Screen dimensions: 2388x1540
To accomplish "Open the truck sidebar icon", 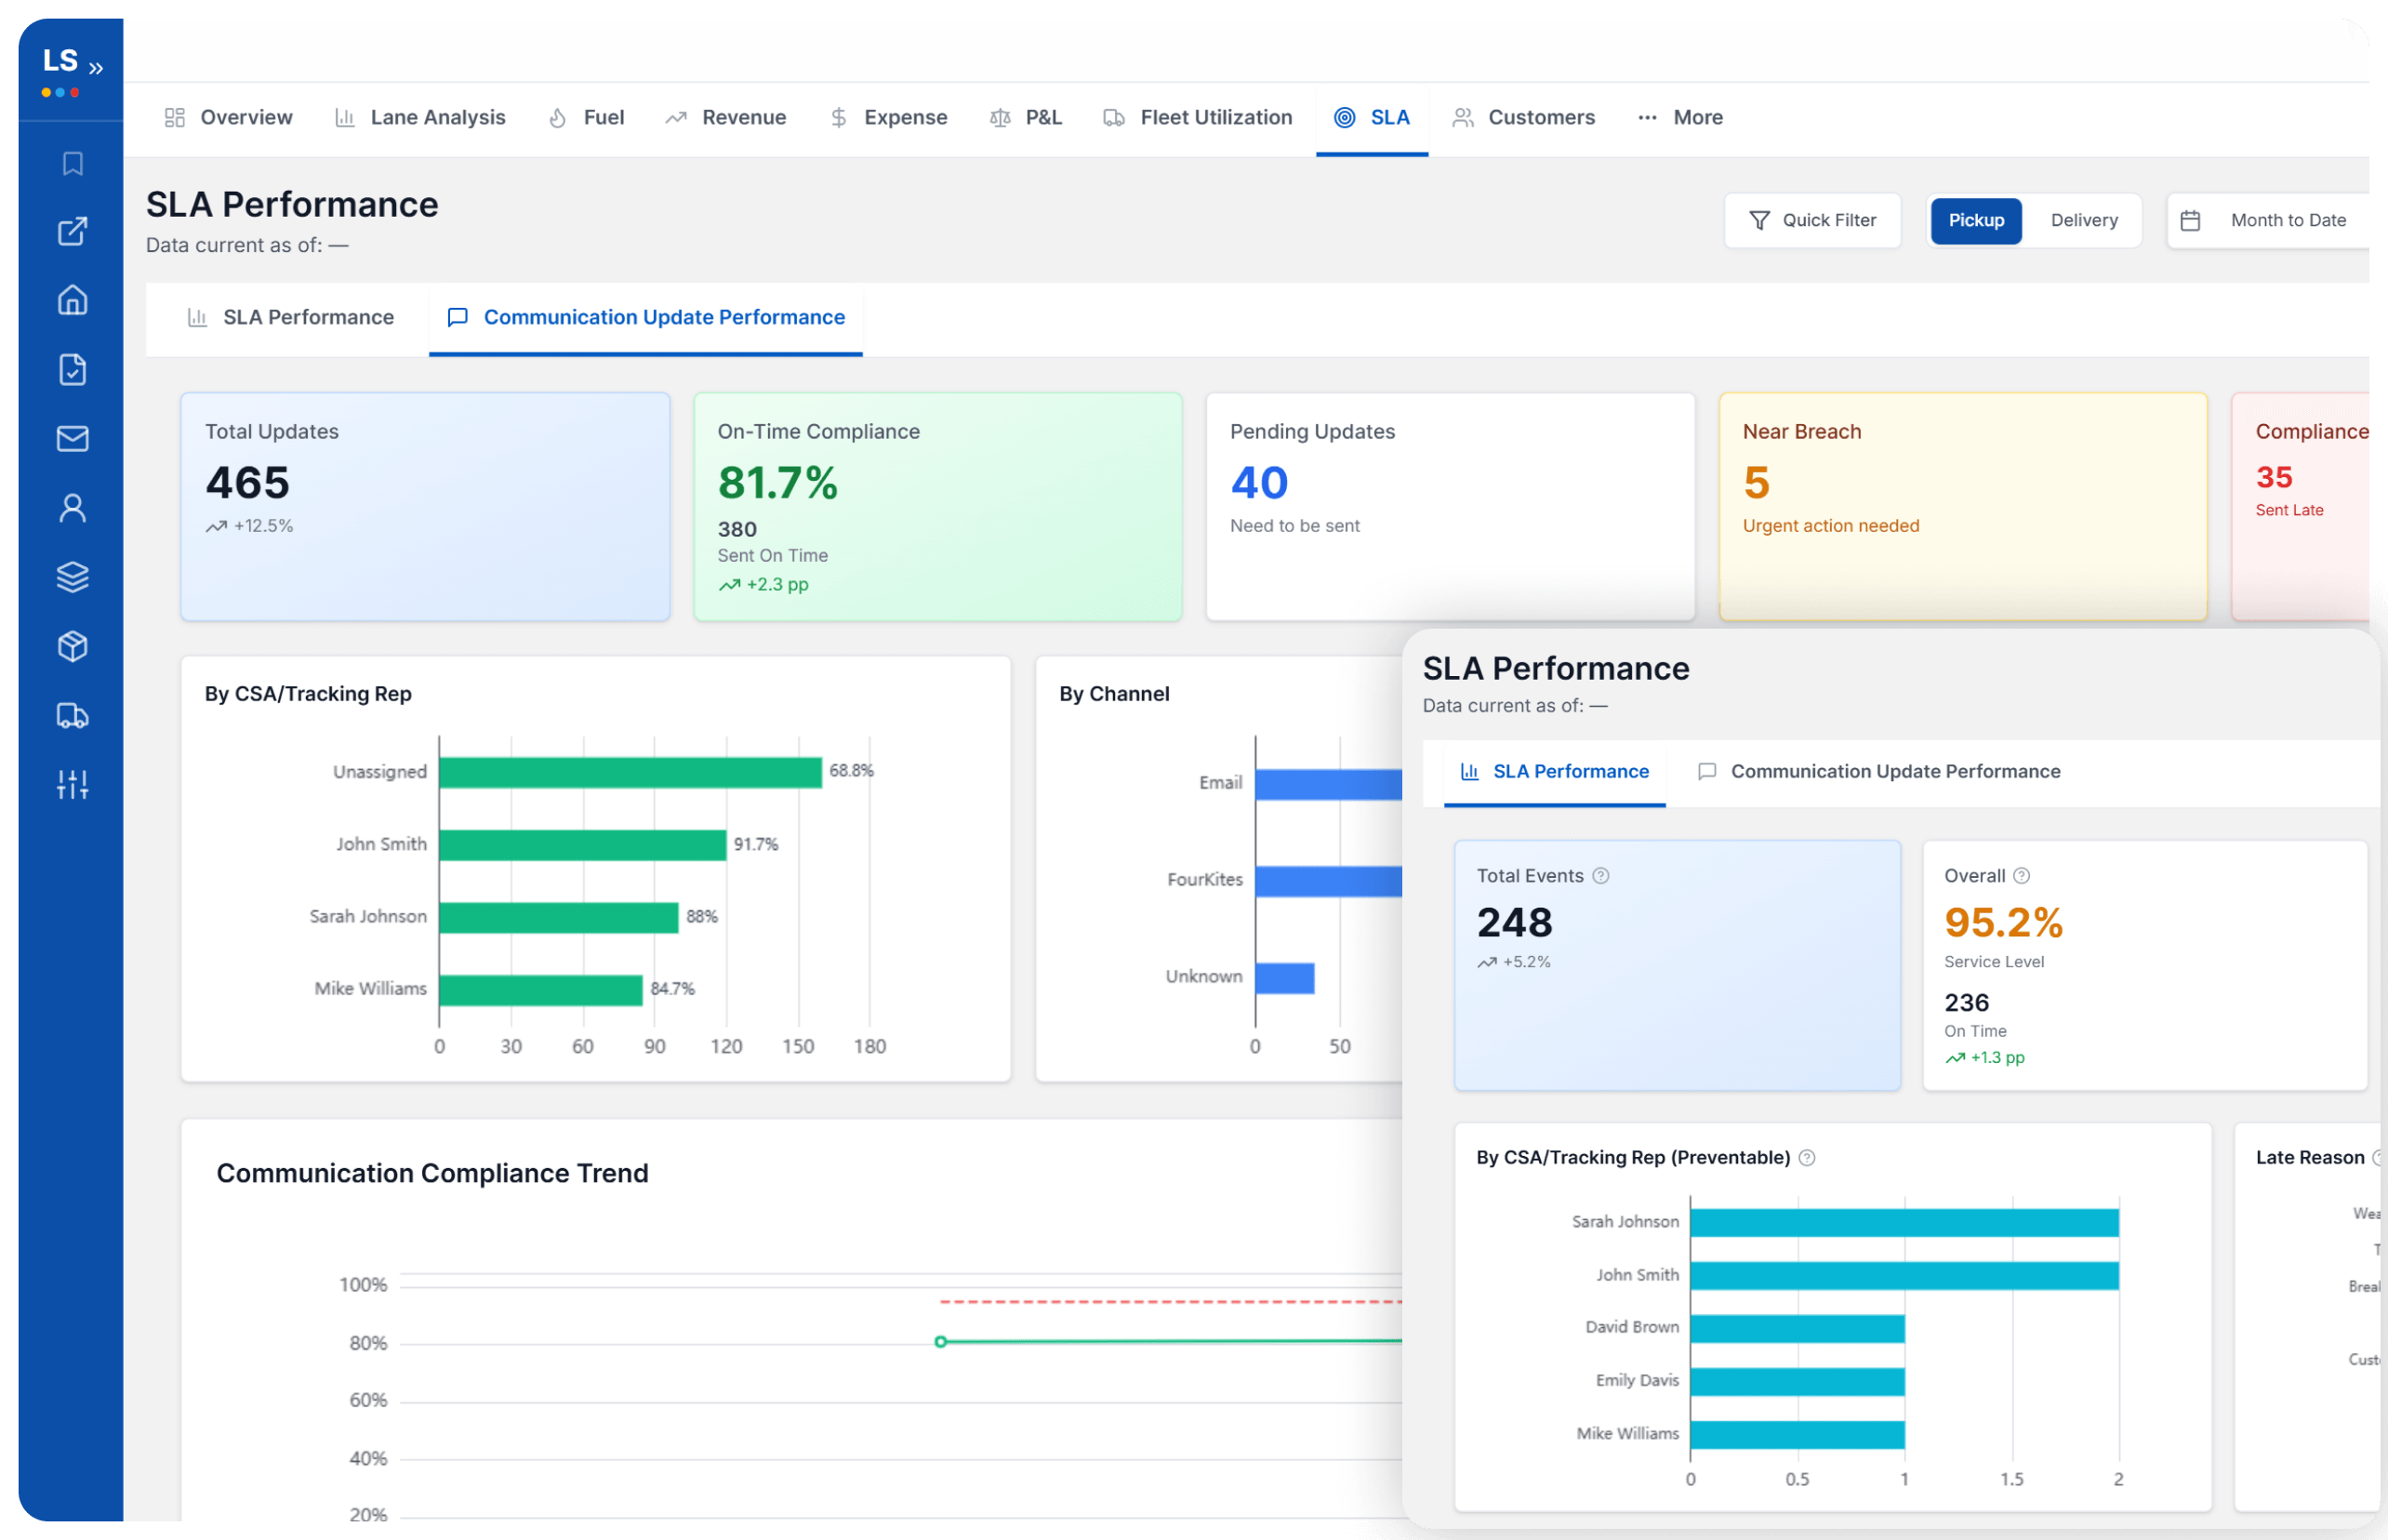I will (72, 715).
